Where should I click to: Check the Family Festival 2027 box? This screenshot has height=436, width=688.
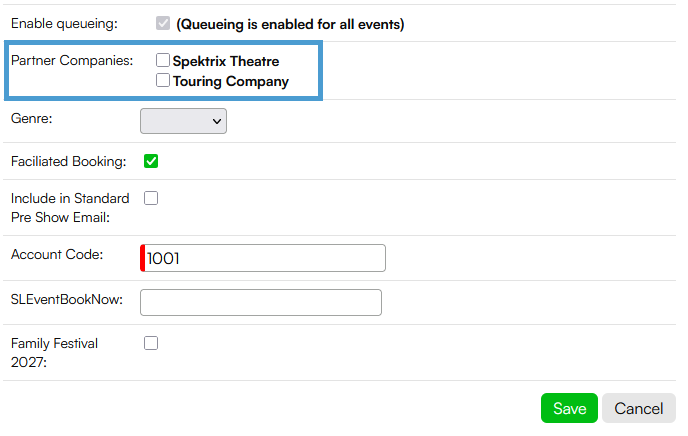[151, 343]
